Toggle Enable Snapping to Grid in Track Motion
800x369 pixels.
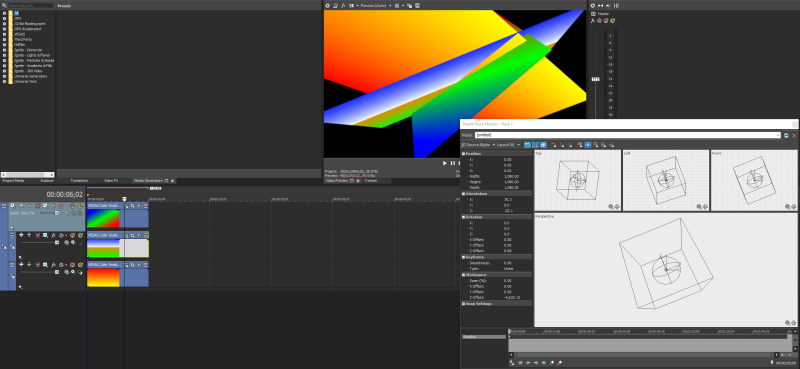[536, 144]
